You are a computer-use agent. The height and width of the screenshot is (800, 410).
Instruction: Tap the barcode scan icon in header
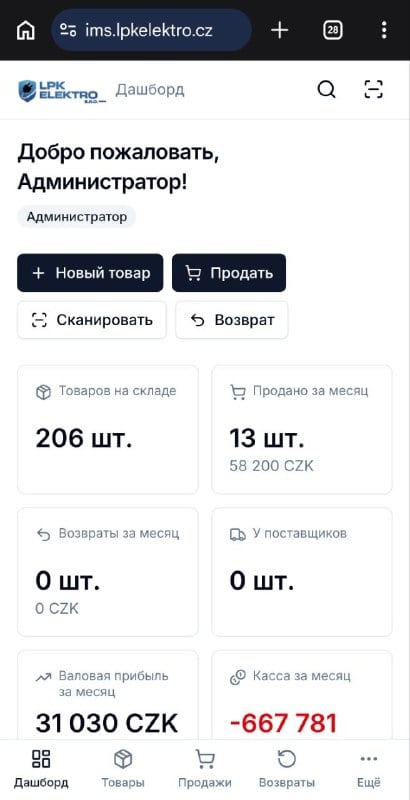[373, 90]
